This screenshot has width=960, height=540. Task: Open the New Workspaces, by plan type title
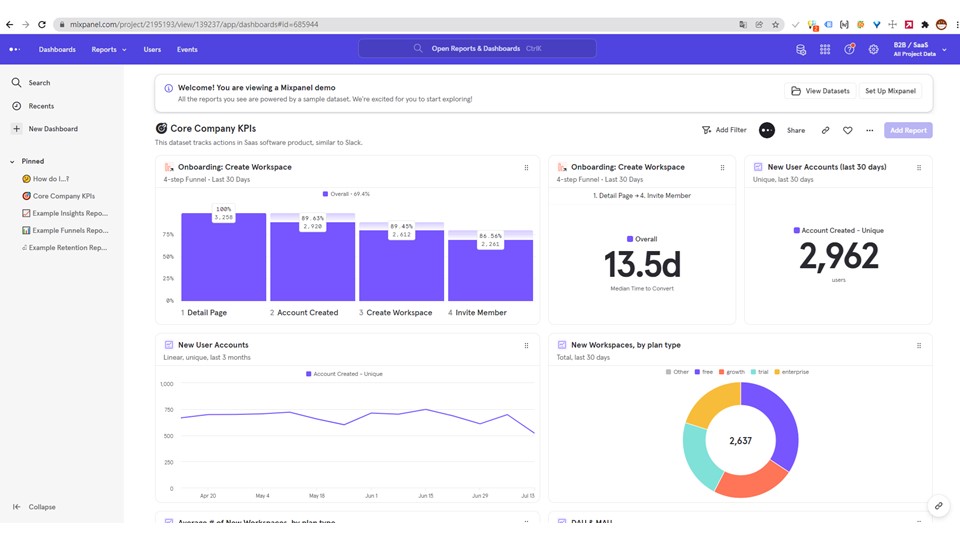coord(626,345)
